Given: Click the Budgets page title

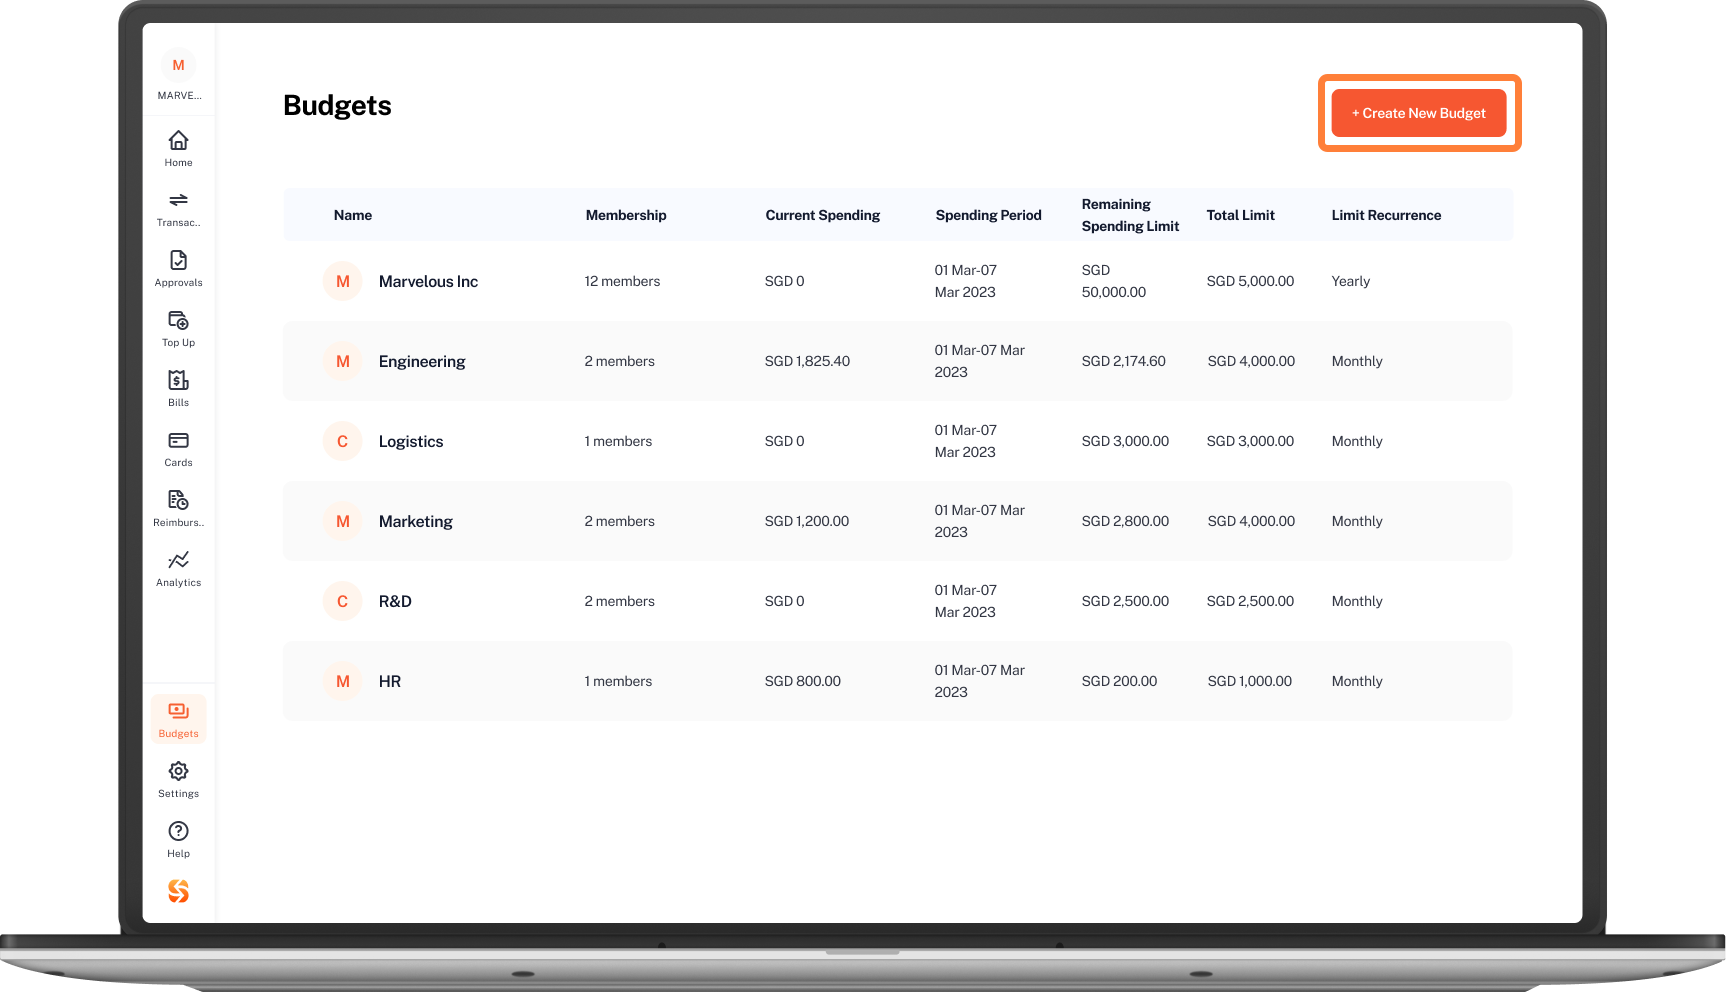Looking at the screenshot, I should coord(337,105).
